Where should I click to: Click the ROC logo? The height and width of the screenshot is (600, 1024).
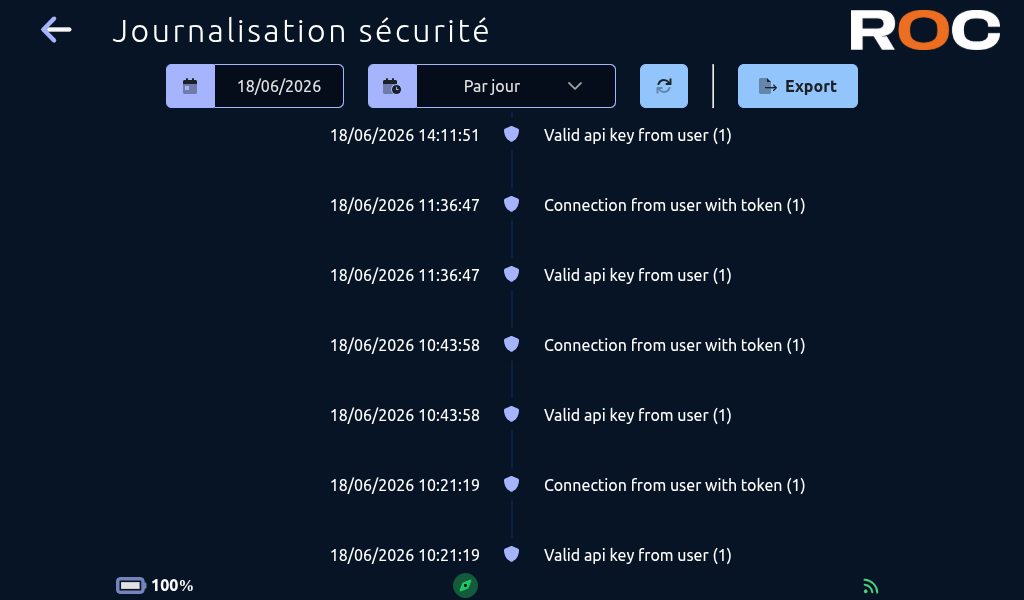click(x=925, y=30)
